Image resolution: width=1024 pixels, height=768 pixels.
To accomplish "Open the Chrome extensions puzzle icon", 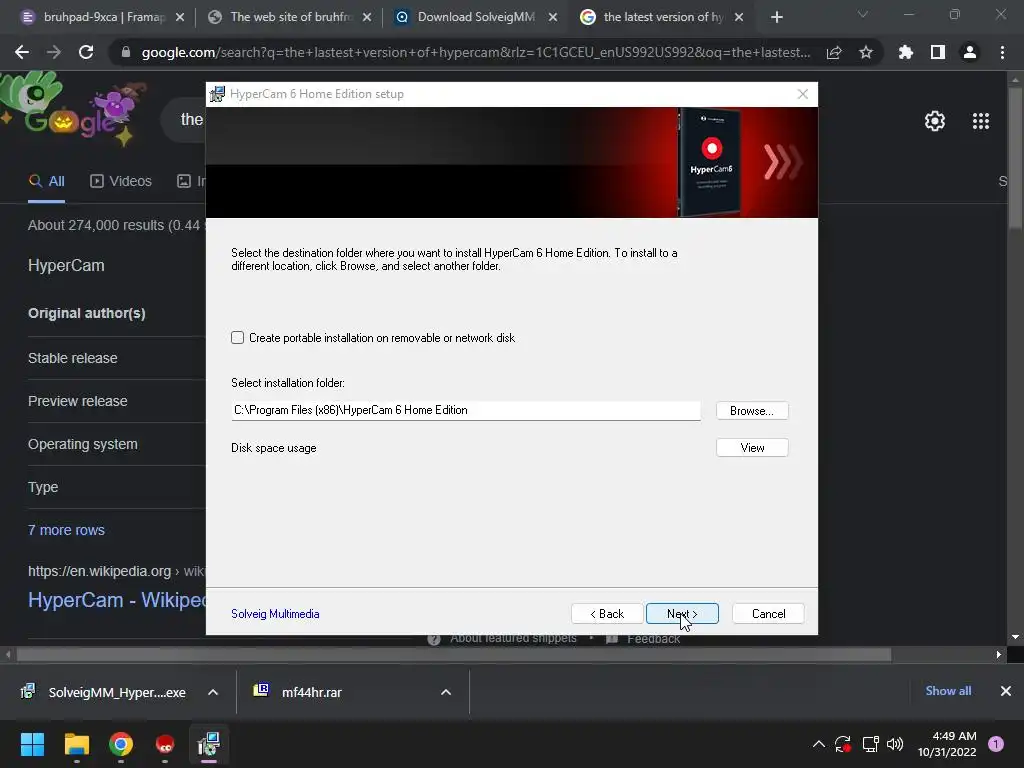I will 906,52.
